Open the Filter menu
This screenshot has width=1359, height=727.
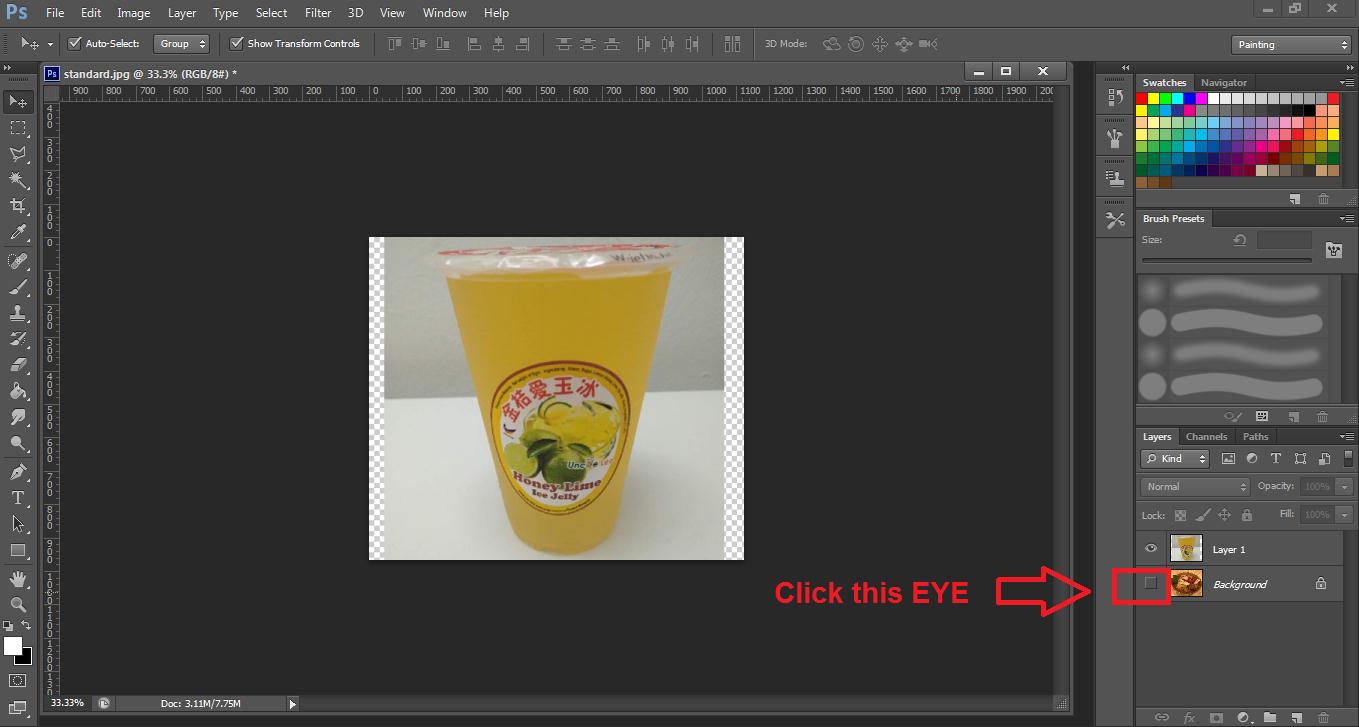318,13
